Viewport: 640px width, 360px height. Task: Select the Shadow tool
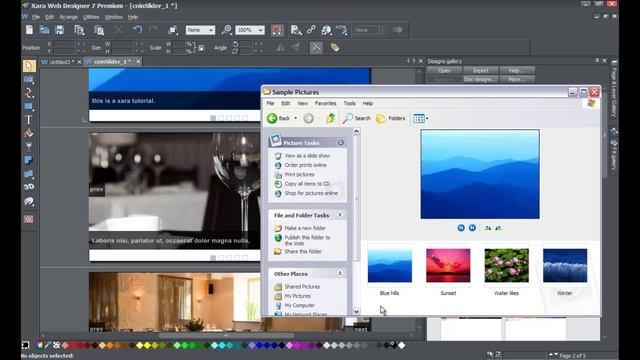[29, 160]
